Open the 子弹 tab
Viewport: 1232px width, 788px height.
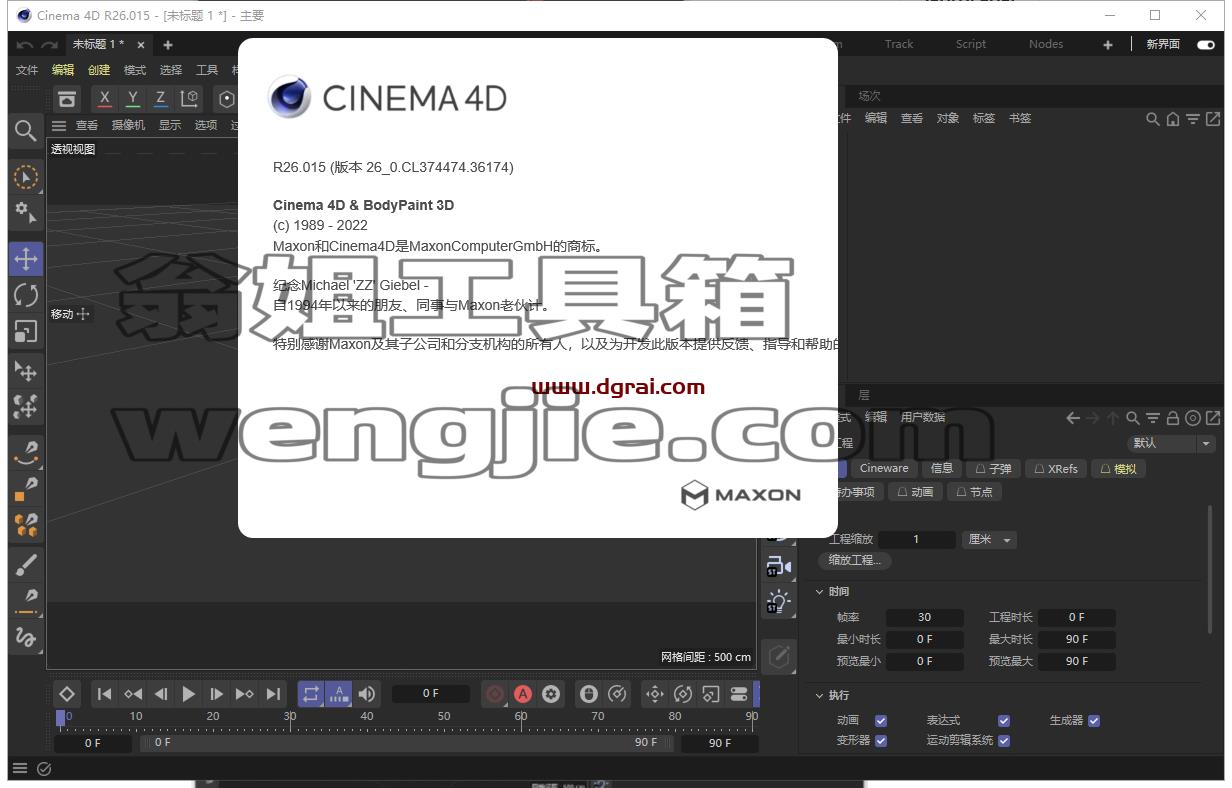pyautogui.click(x=993, y=468)
